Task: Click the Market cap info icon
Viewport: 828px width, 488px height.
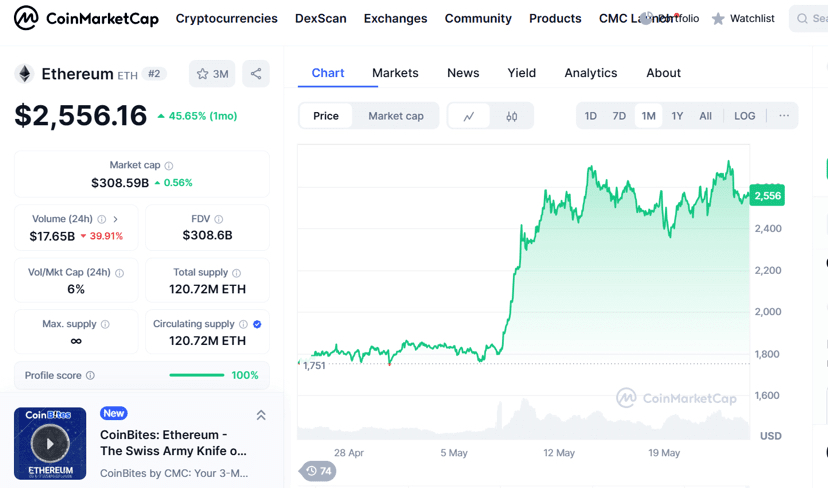Action: coord(169,166)
